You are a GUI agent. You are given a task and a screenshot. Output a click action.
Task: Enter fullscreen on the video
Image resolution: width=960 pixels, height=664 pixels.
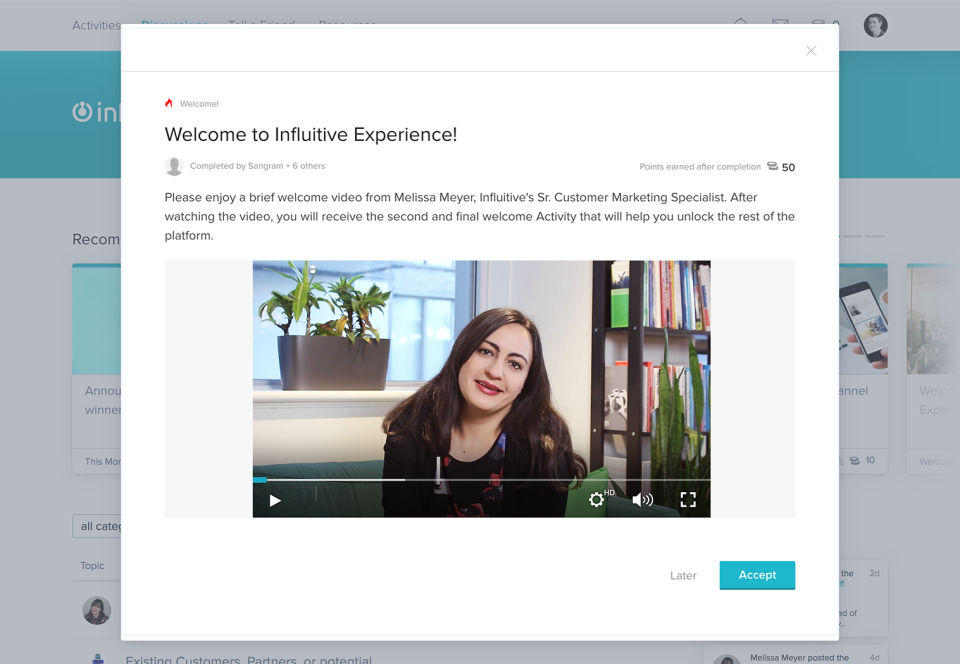(x=688, y=499)
